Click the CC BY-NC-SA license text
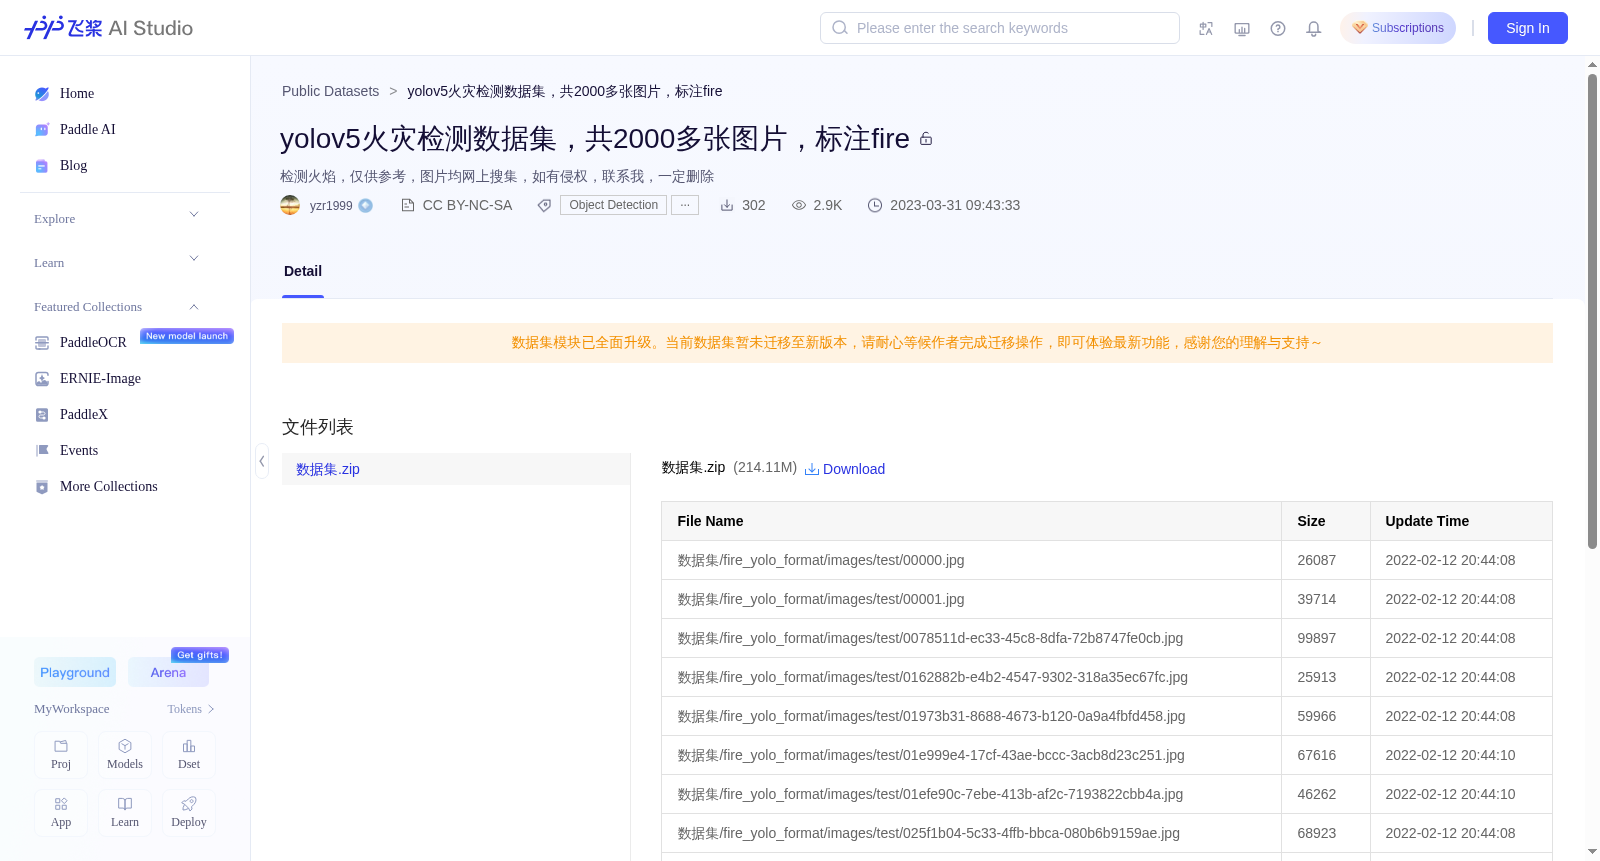Screen dimensions: 1600x861 [467, 205]
